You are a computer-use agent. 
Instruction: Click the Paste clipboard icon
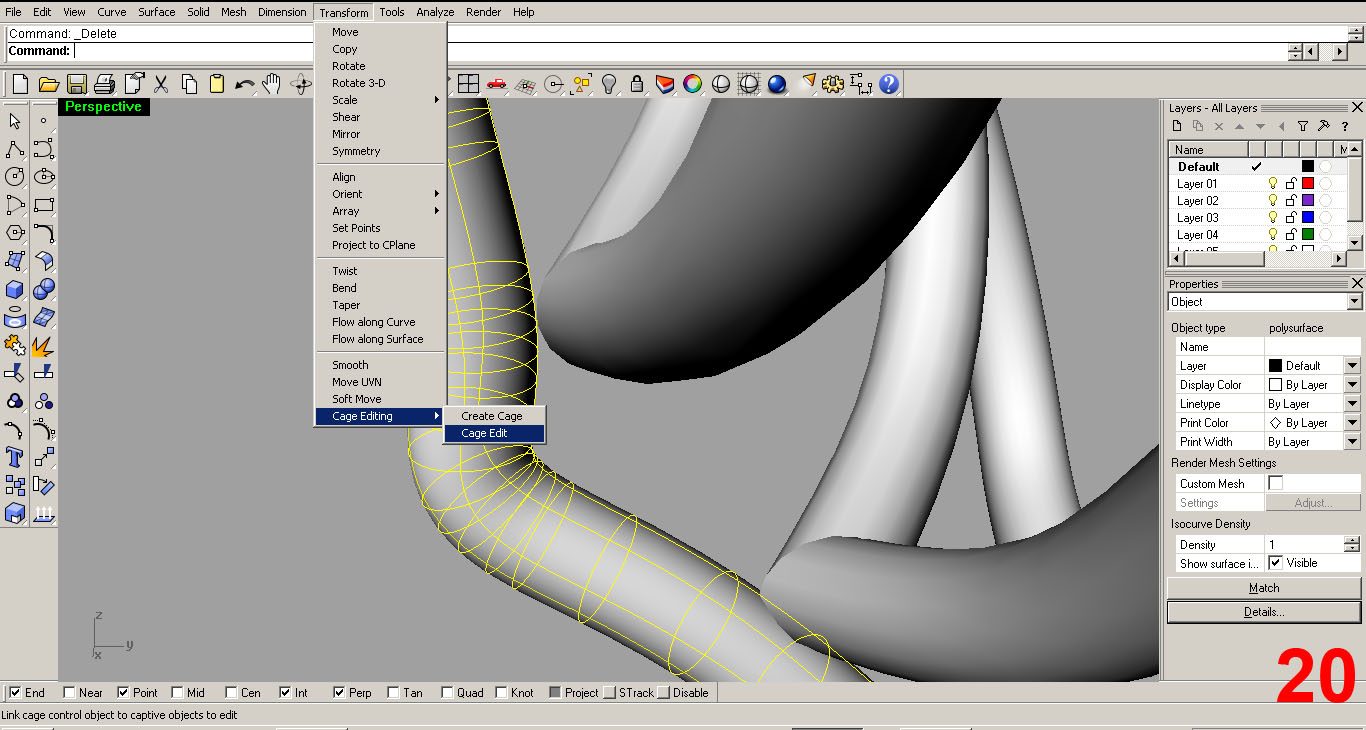point(217,84)
